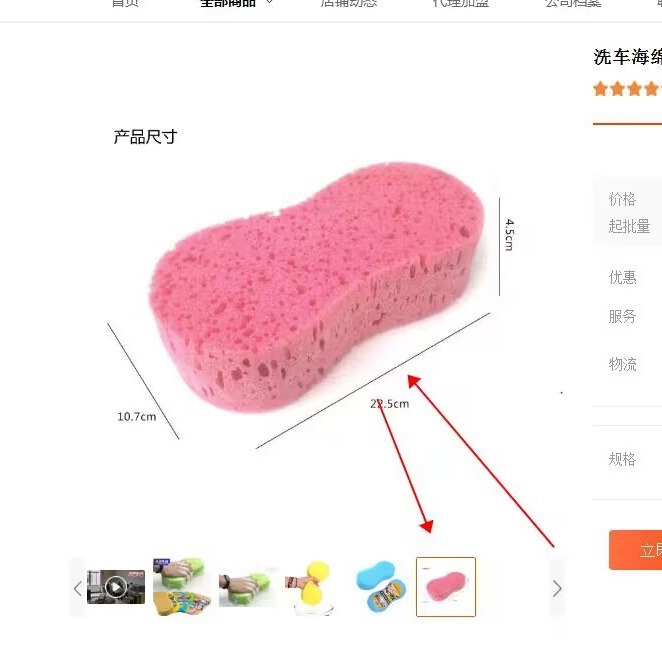
Task: Select blue sponge with packaging thumbnail
Action: click(380, 587)
